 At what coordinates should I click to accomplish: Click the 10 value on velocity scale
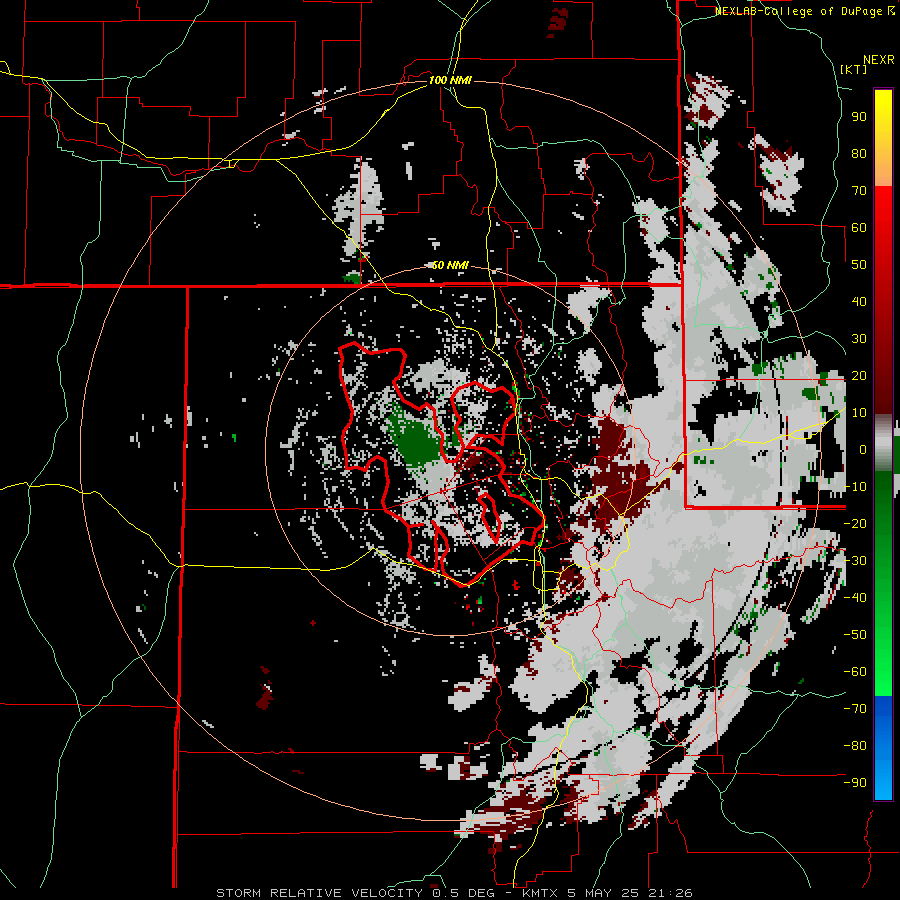pyautogui.click(x=859, y=413)
